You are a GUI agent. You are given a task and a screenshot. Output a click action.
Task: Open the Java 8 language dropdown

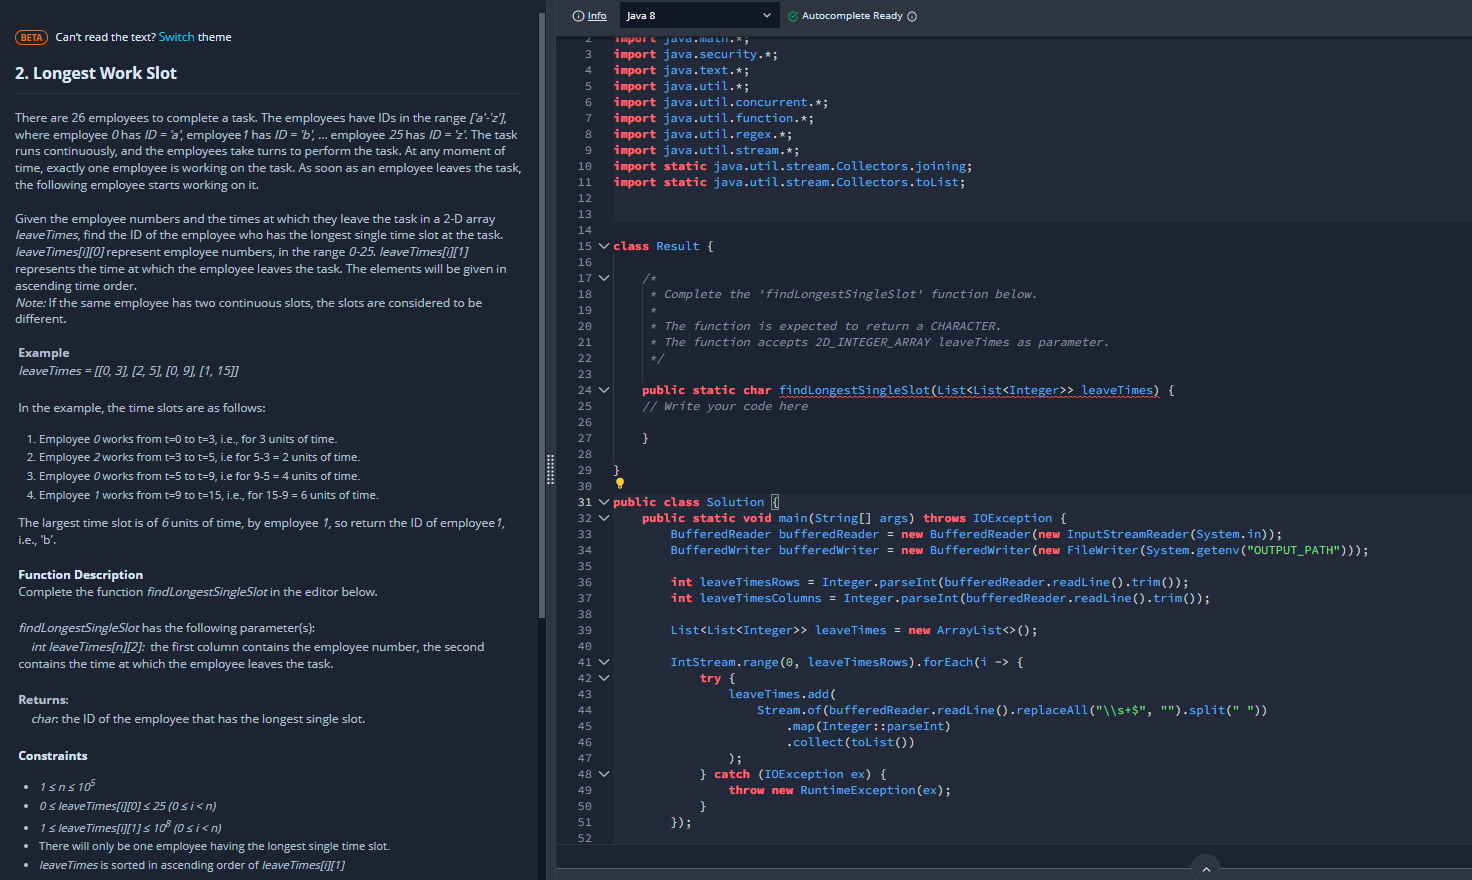pyautogui.click(x=699, y=15)
